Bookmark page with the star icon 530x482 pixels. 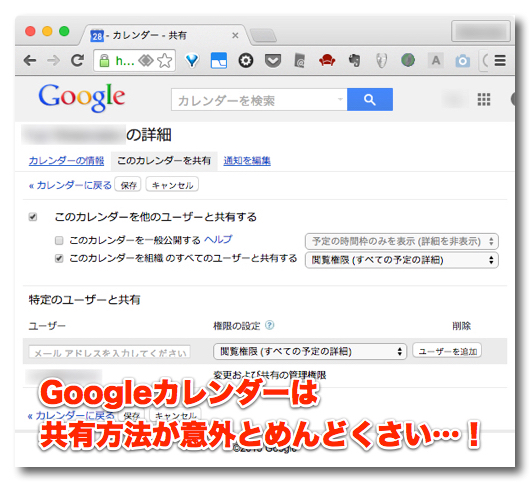click(165, 61)
